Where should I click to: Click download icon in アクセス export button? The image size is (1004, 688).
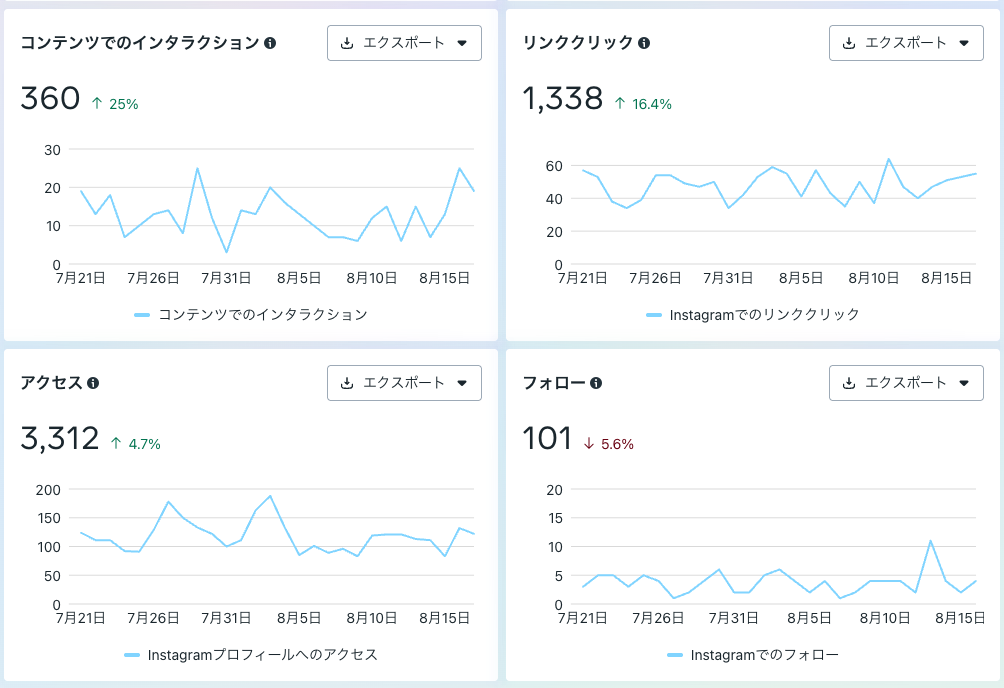(348, 383)
